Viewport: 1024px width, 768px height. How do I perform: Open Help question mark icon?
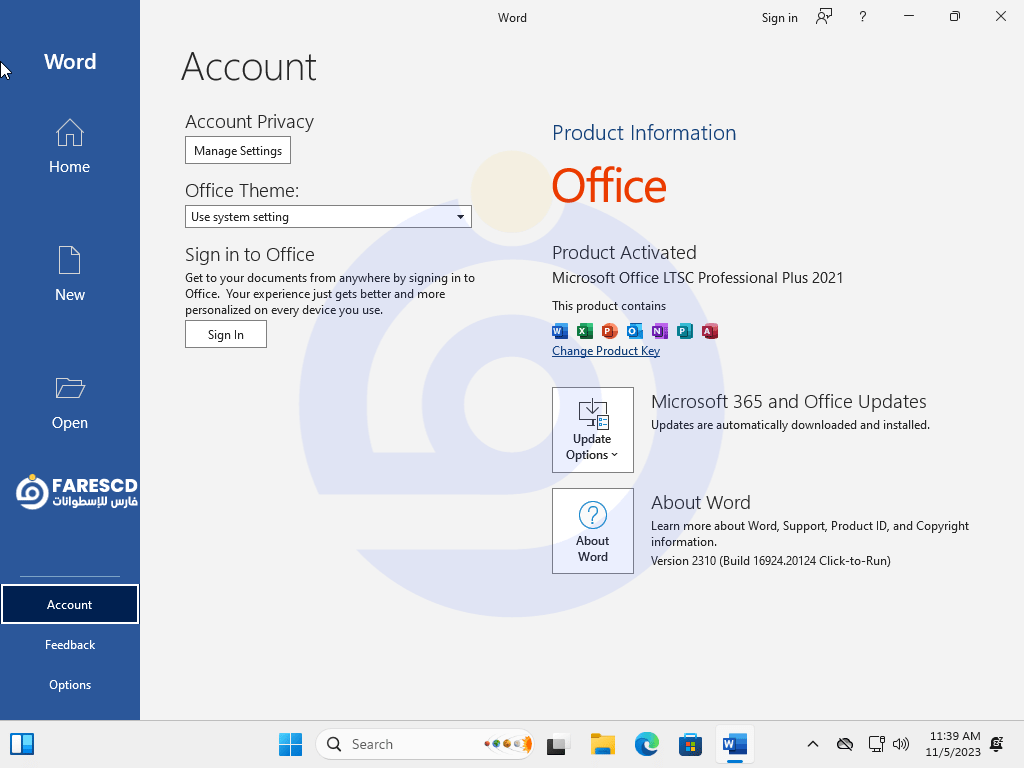(863, 17)
